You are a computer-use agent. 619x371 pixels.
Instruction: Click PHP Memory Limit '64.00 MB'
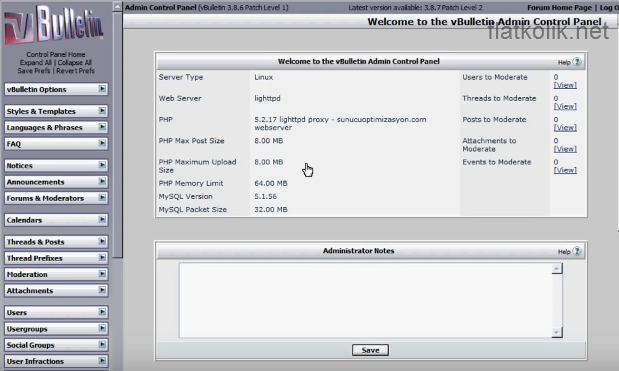point(271,184)
